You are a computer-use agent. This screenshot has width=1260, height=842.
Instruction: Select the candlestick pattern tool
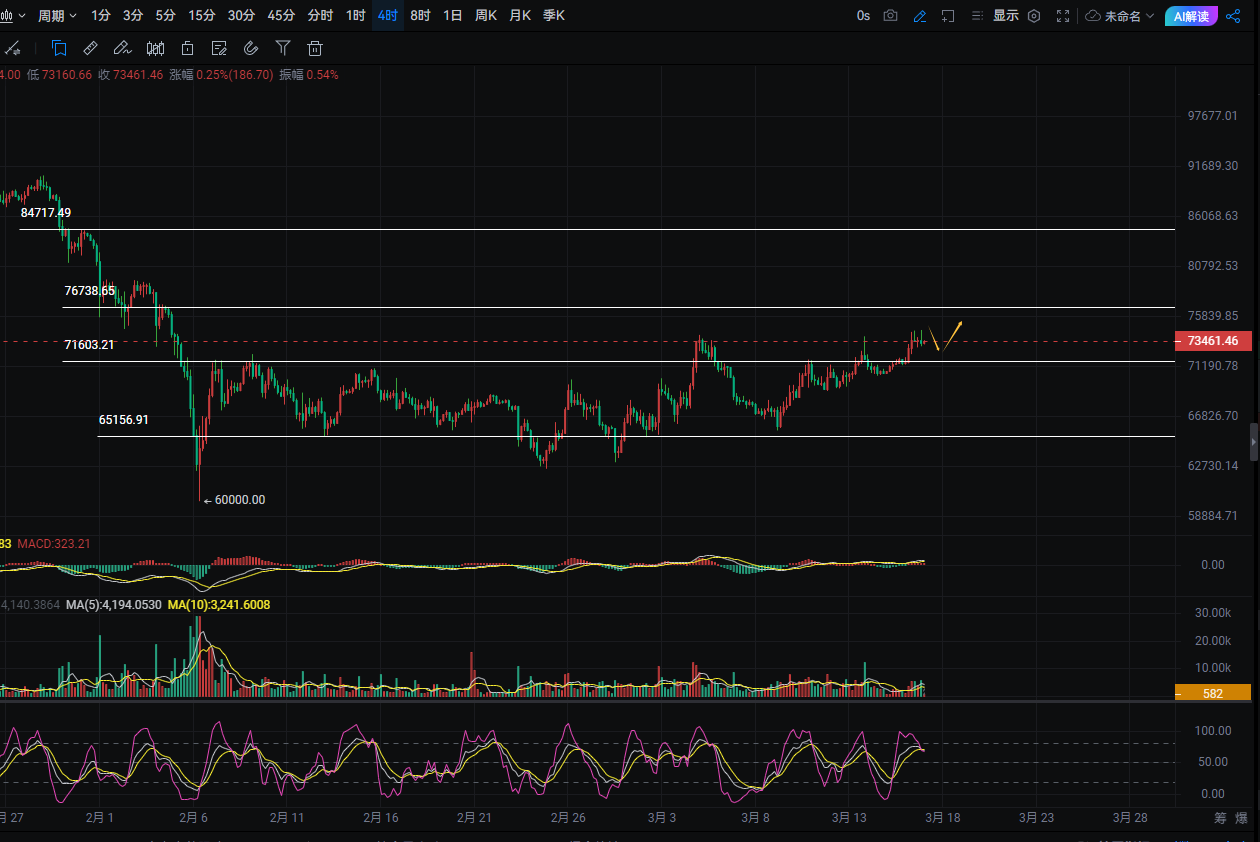[155, 48]
